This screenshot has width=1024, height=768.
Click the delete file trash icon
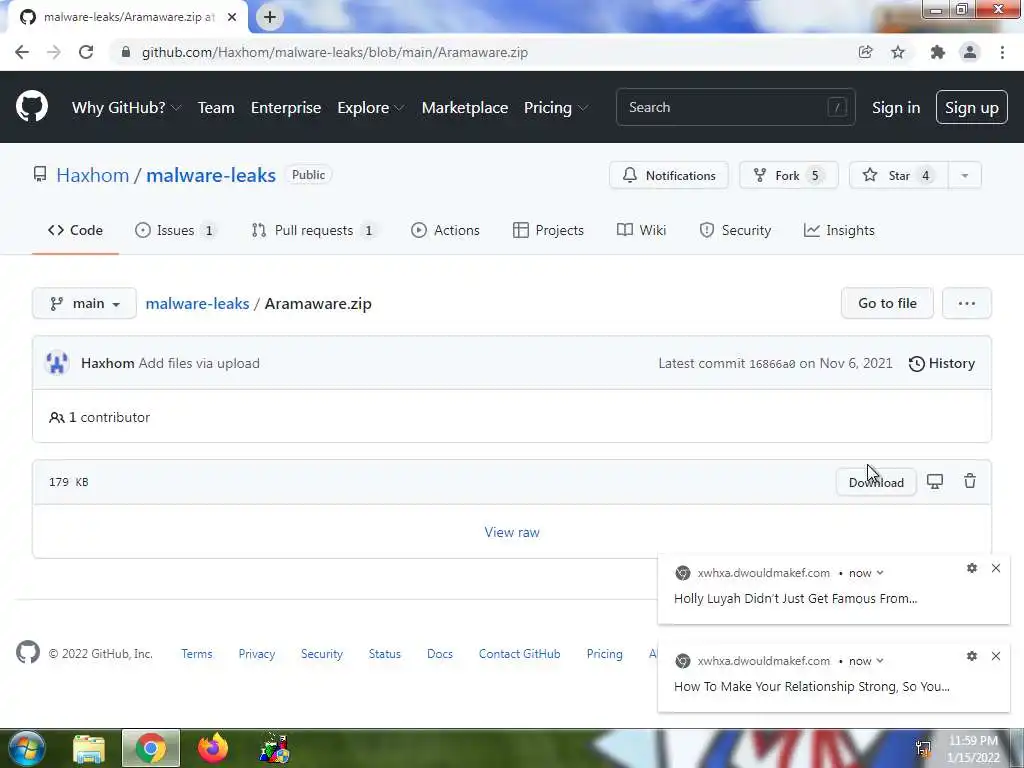970,481
